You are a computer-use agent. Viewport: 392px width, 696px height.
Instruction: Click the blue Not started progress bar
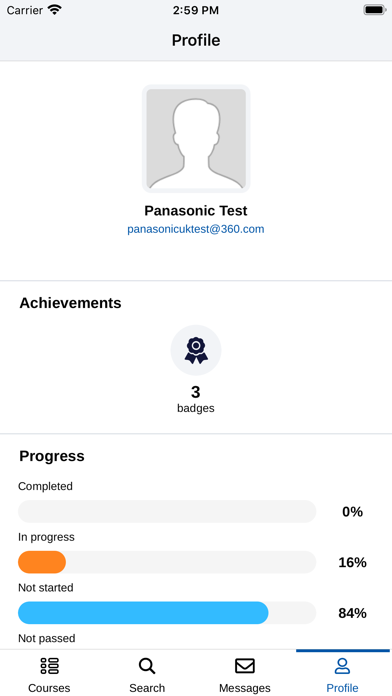[x=143, y=613]
